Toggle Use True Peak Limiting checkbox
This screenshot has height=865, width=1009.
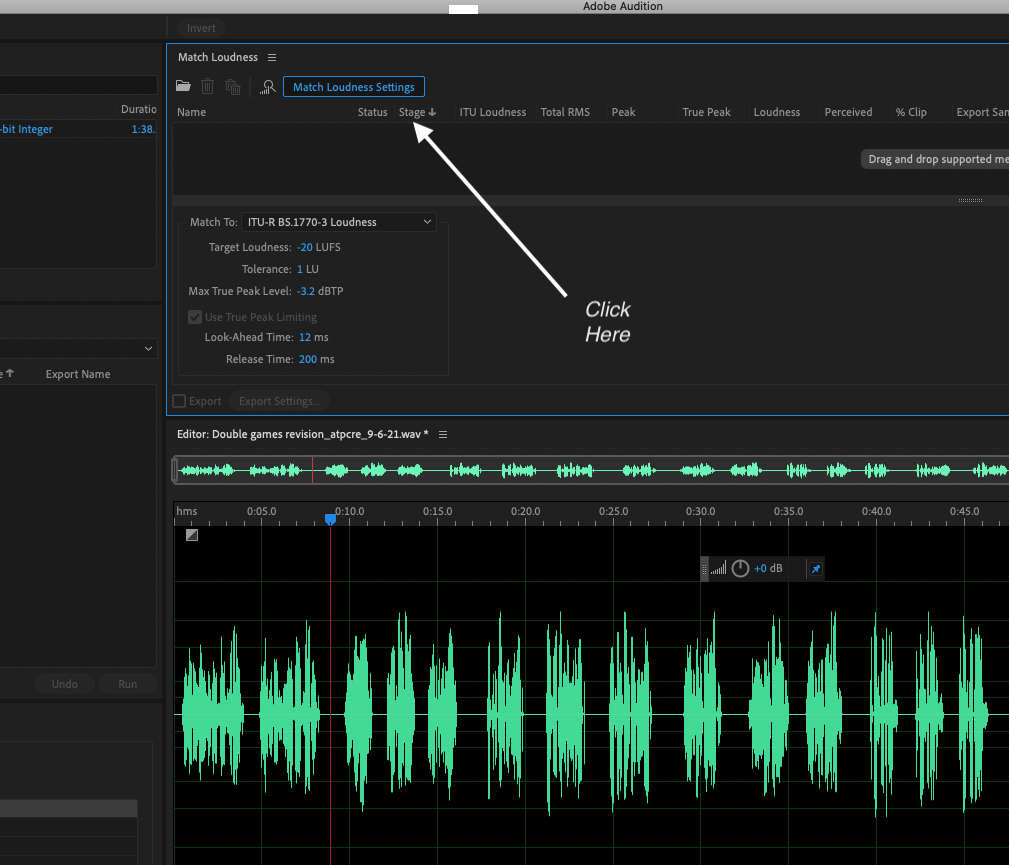(x=195, y=317)
